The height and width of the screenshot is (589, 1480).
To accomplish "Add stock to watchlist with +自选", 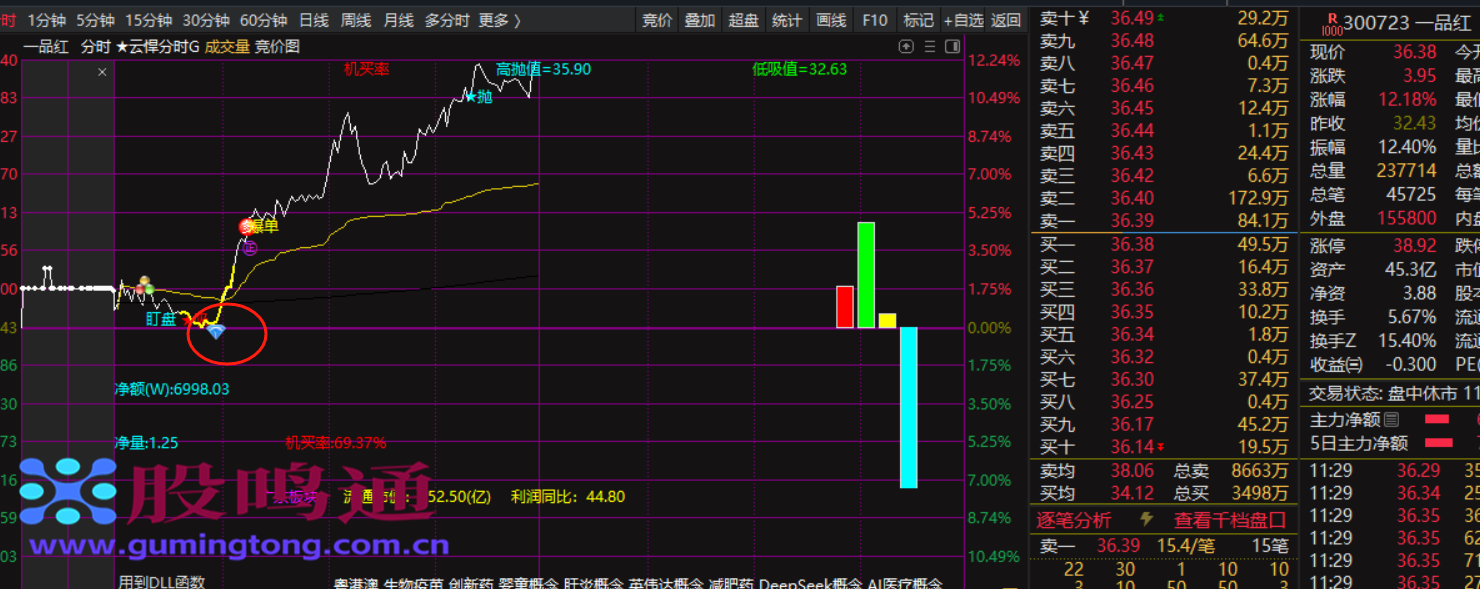I will point(962,20).
